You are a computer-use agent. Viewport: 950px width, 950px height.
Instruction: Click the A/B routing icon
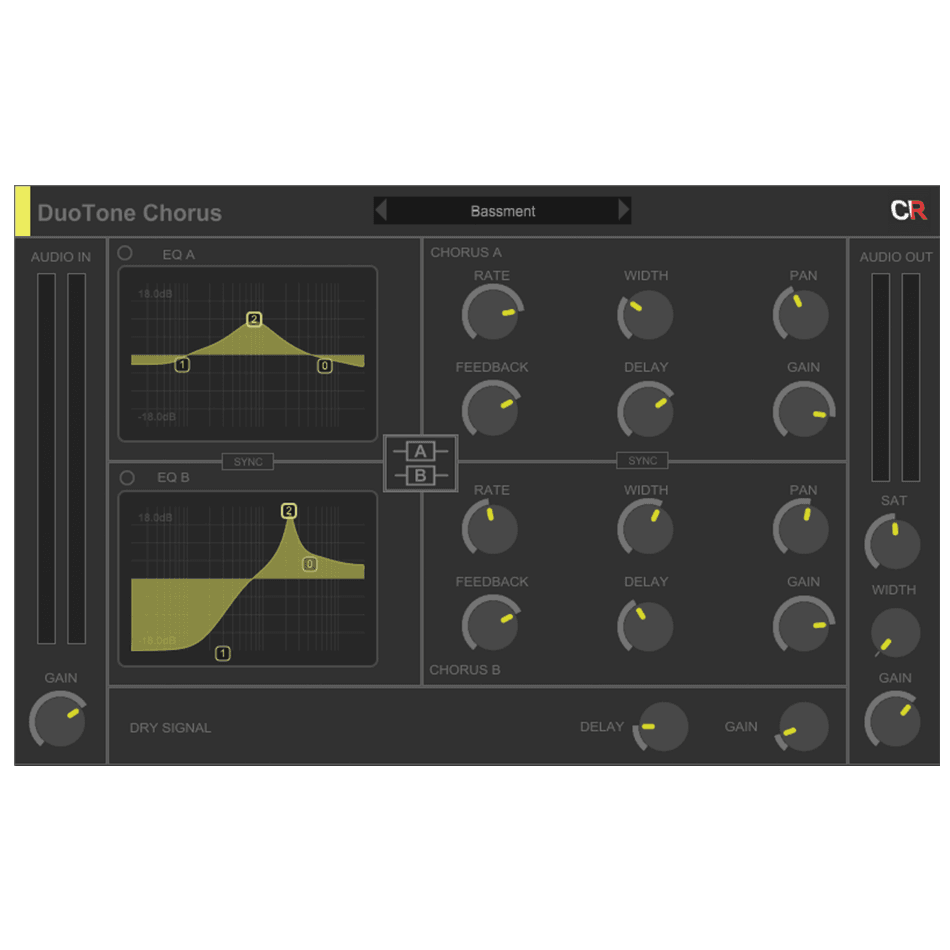click(420, 463)
